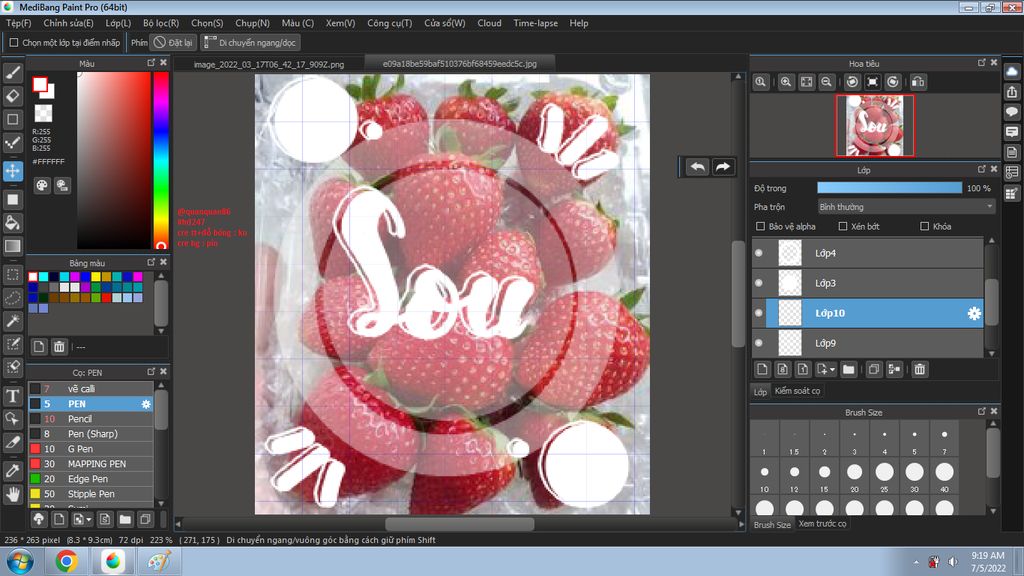Open PEN brush settings gear
The image size is (1024, 576).
click(x=146, y=404)
